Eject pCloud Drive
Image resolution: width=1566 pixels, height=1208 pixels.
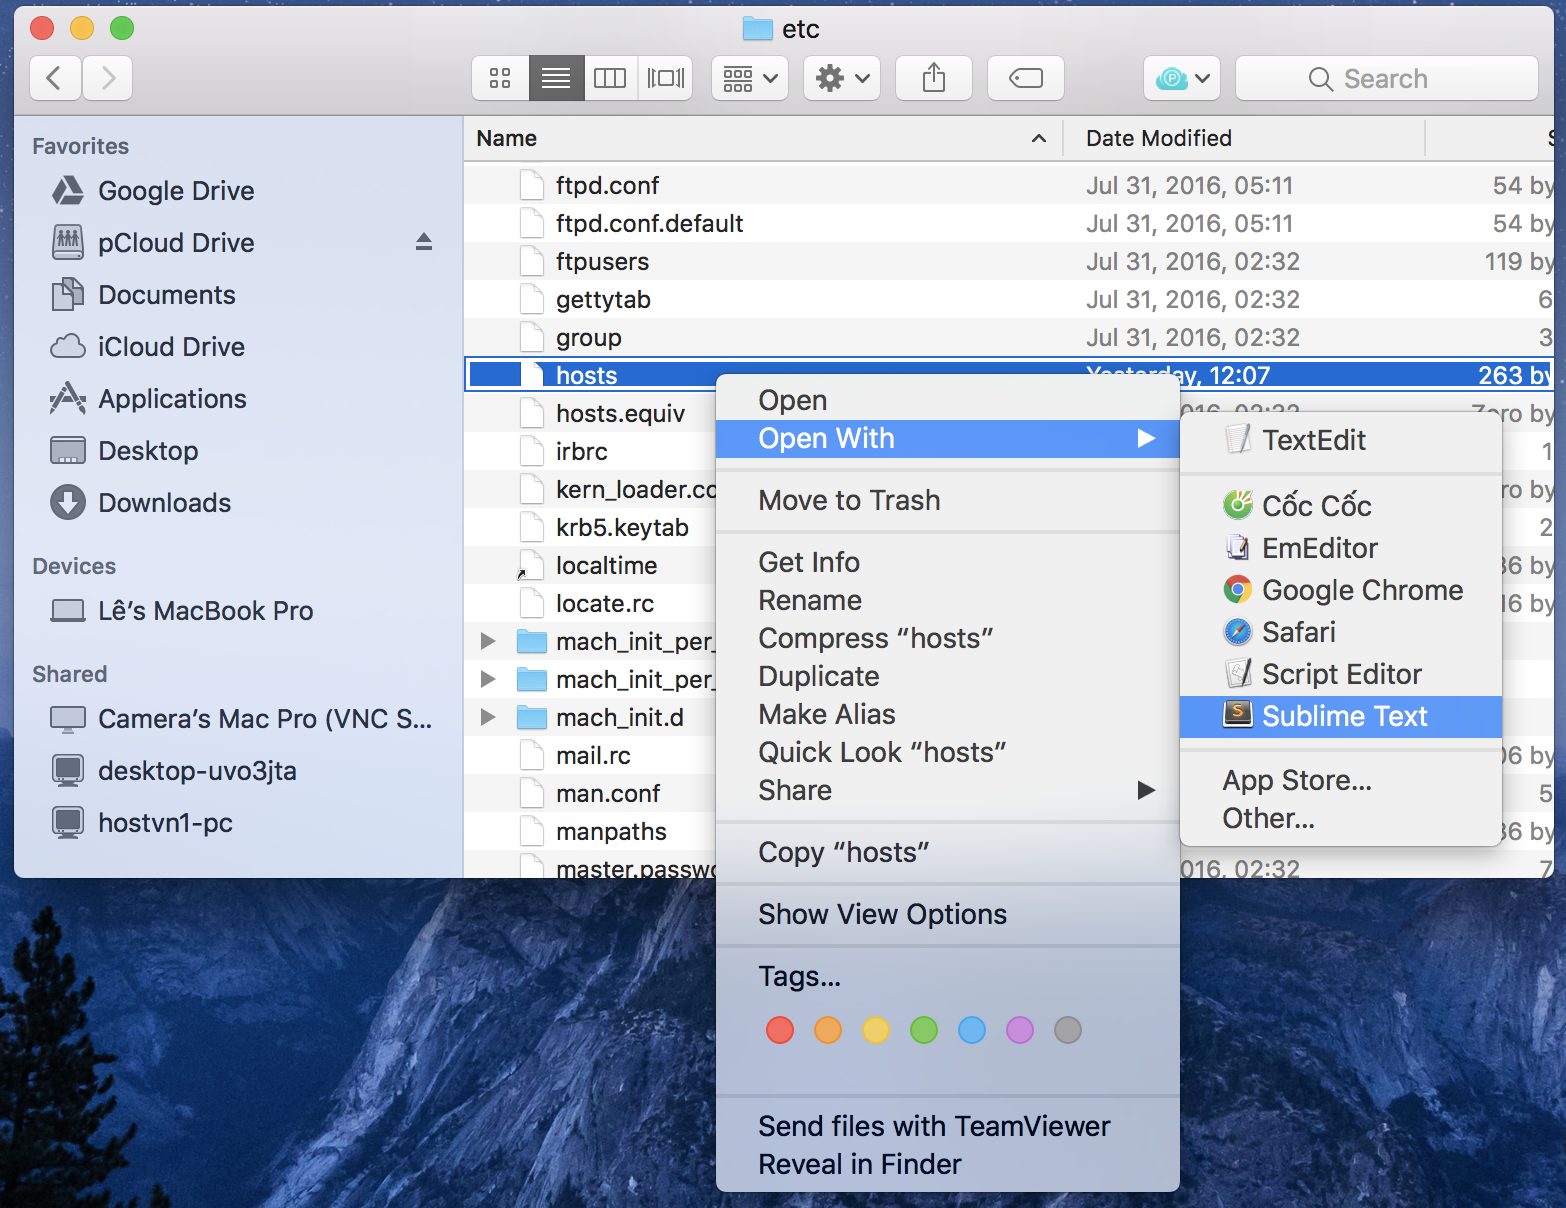[x=424, y=242]
